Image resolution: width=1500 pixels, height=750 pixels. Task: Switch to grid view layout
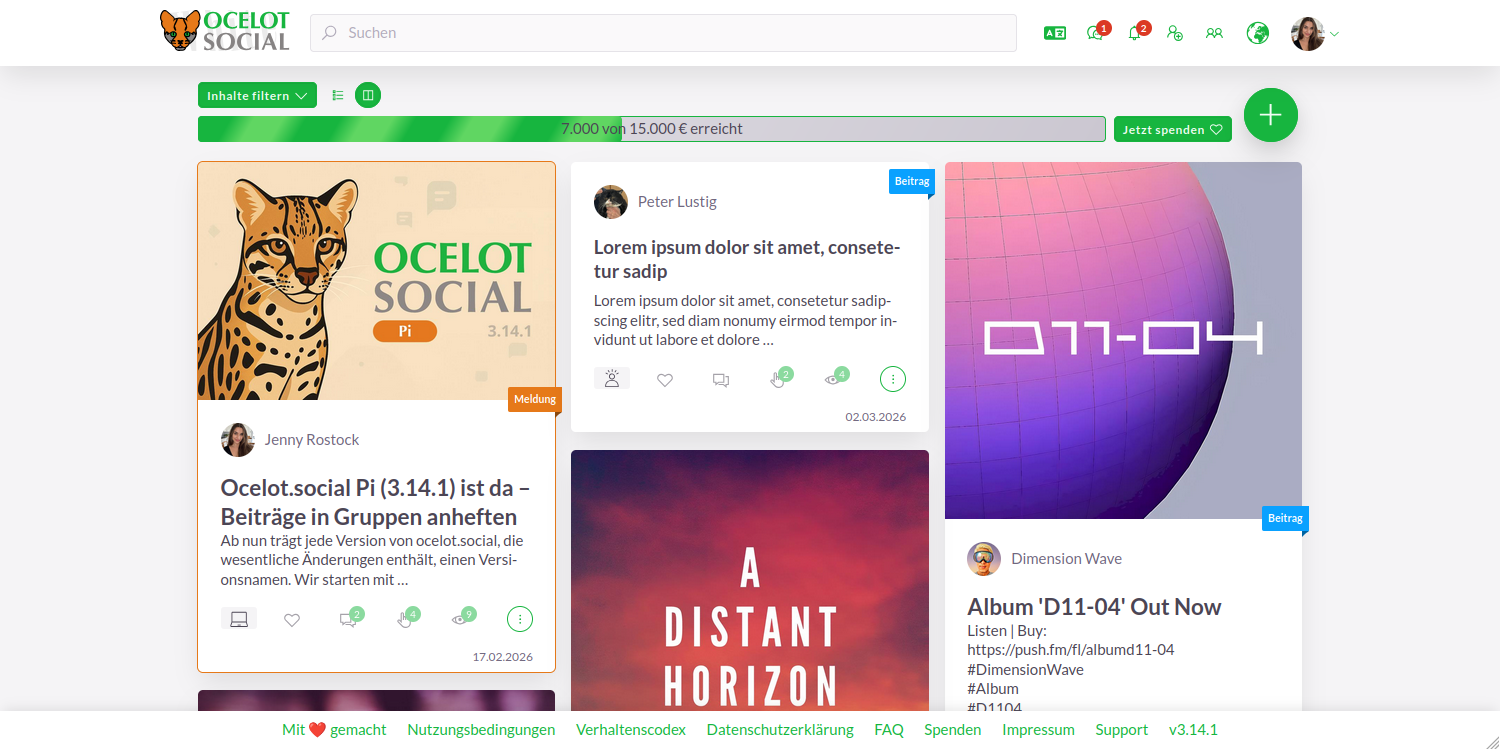pos(367,94)
